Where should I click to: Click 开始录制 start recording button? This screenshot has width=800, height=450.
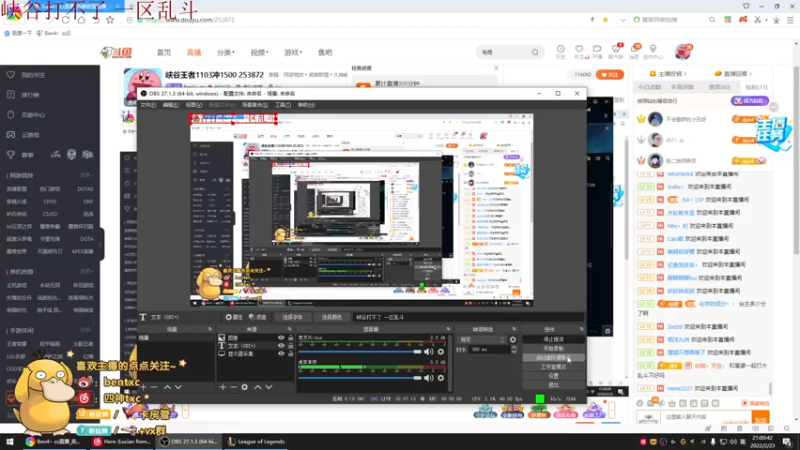(x=554, y=348)
